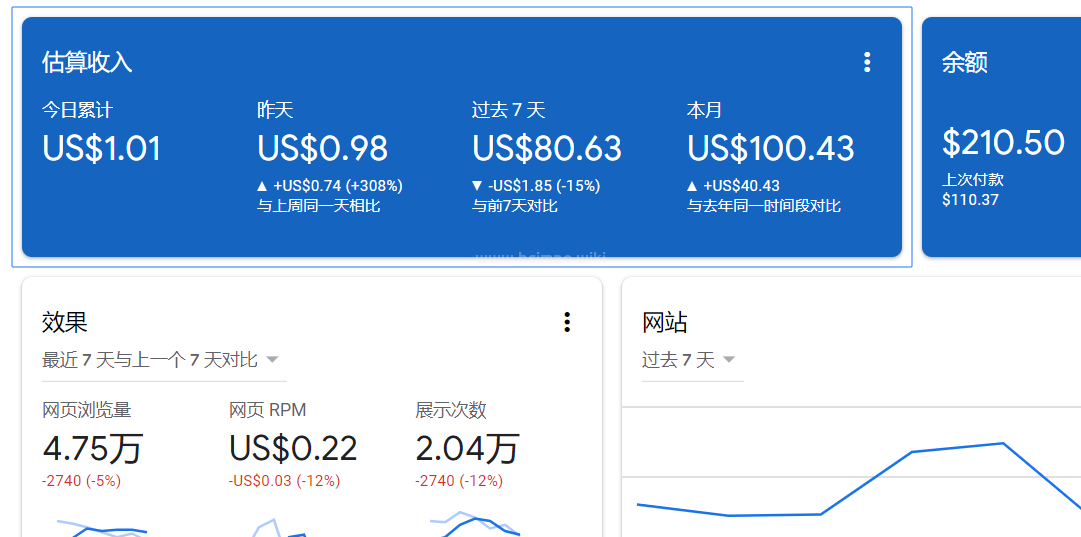Click the down arrow beside -US$1.85 (-15%)

[478, 186]
